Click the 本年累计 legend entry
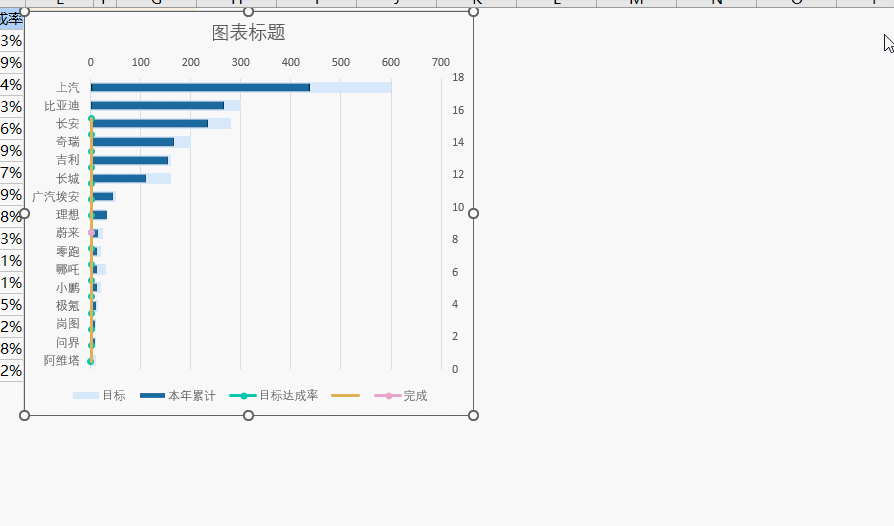Image resolution: width=894 pixels, height=526 pixels. 178,395
